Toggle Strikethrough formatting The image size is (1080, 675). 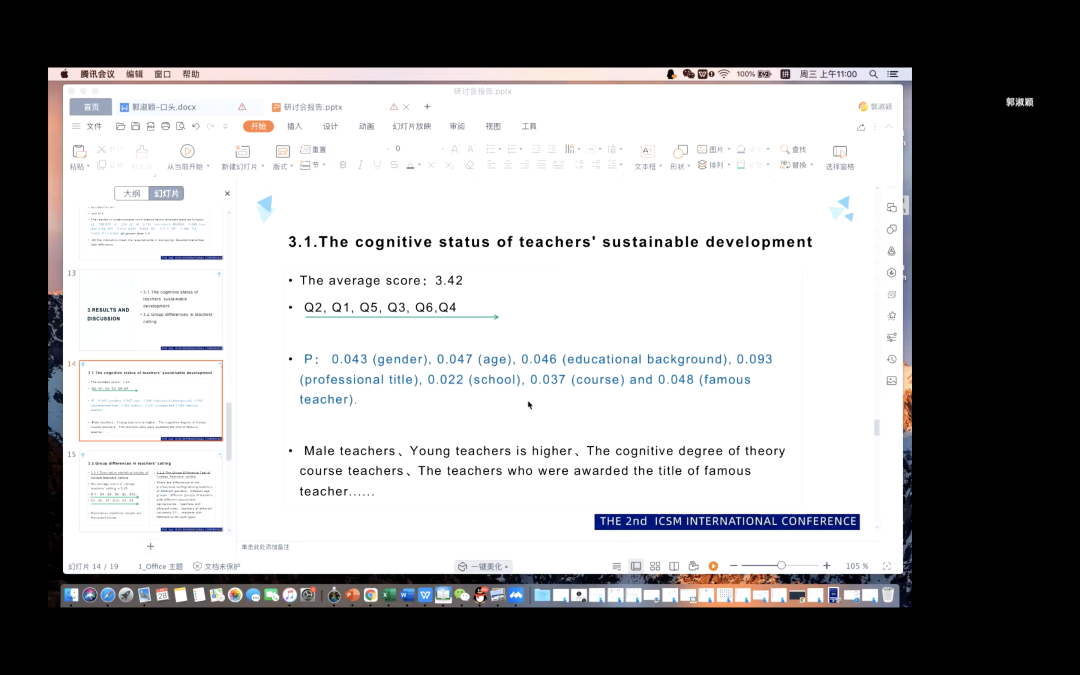(x=394, y=165)
